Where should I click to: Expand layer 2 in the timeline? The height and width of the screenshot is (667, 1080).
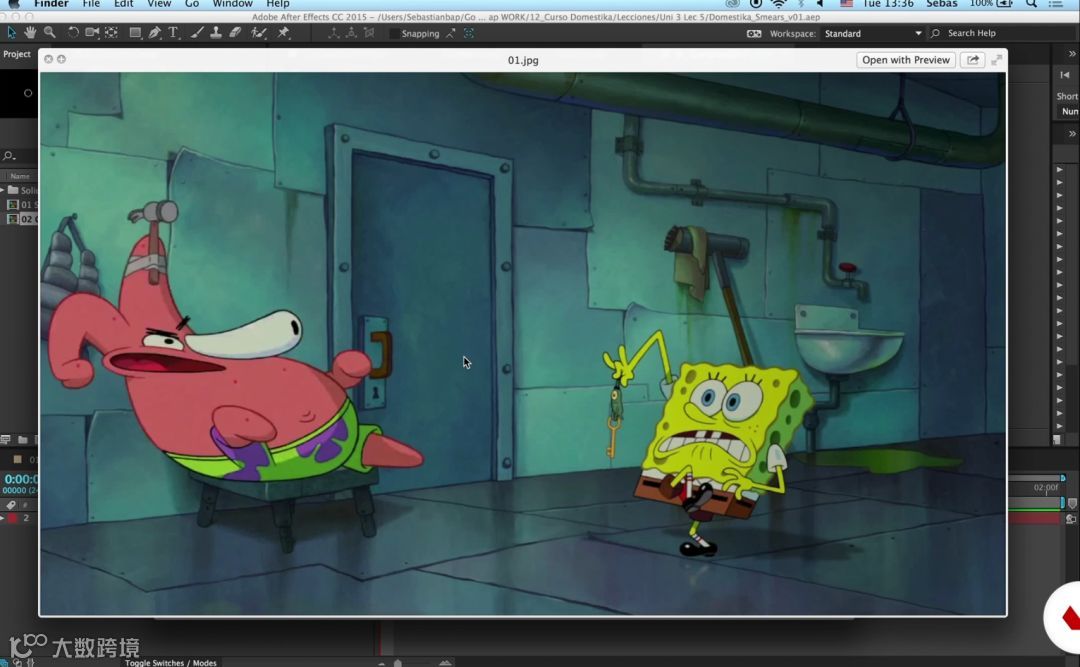(3, 517)
